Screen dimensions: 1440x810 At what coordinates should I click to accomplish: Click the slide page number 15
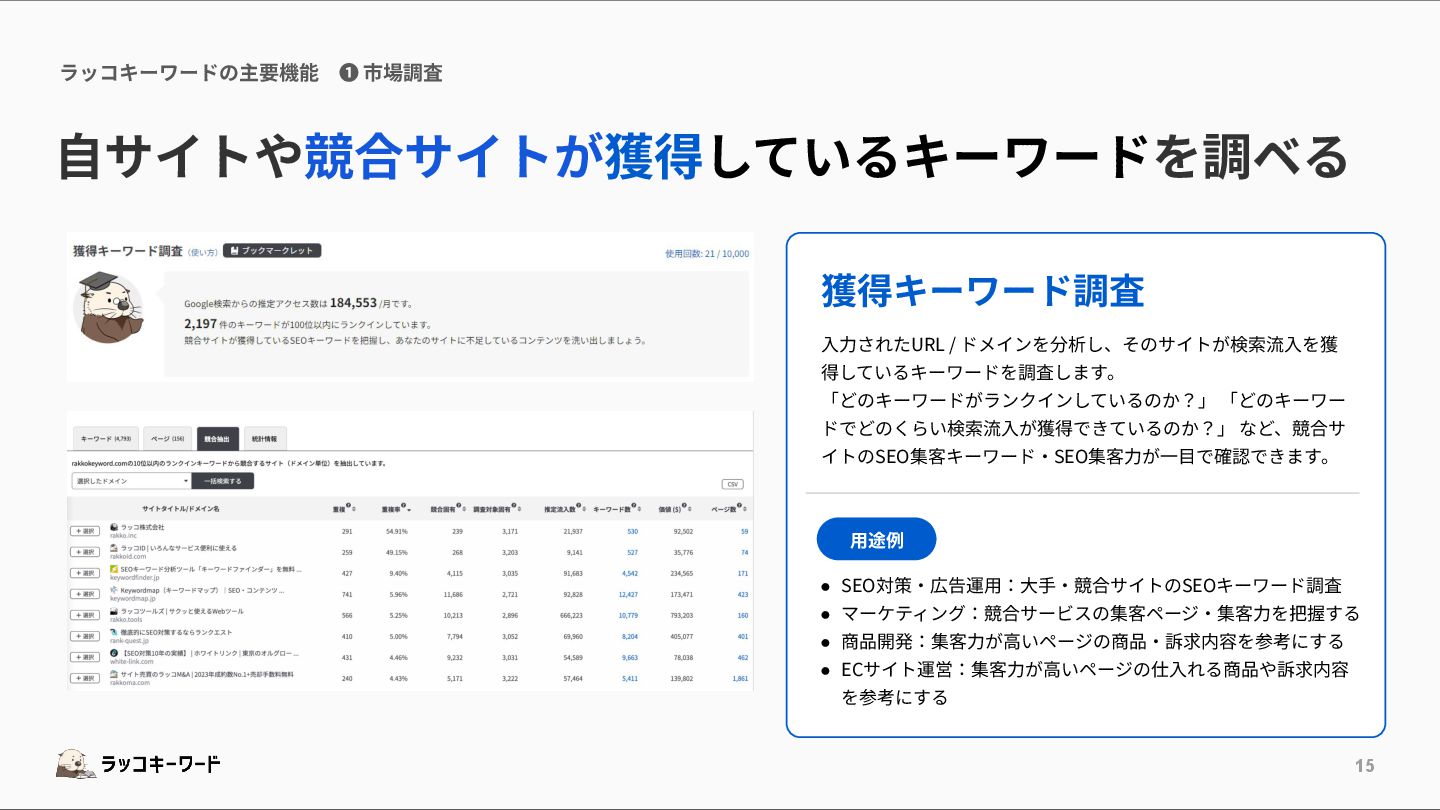pyautogui.click(x=1364, y=766)
